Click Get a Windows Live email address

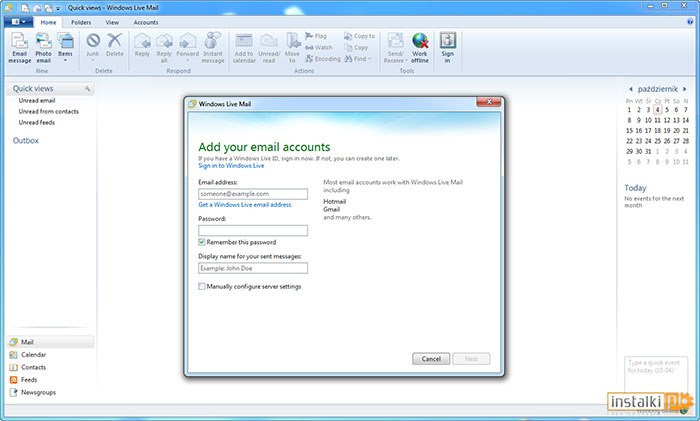pos(244,204)
